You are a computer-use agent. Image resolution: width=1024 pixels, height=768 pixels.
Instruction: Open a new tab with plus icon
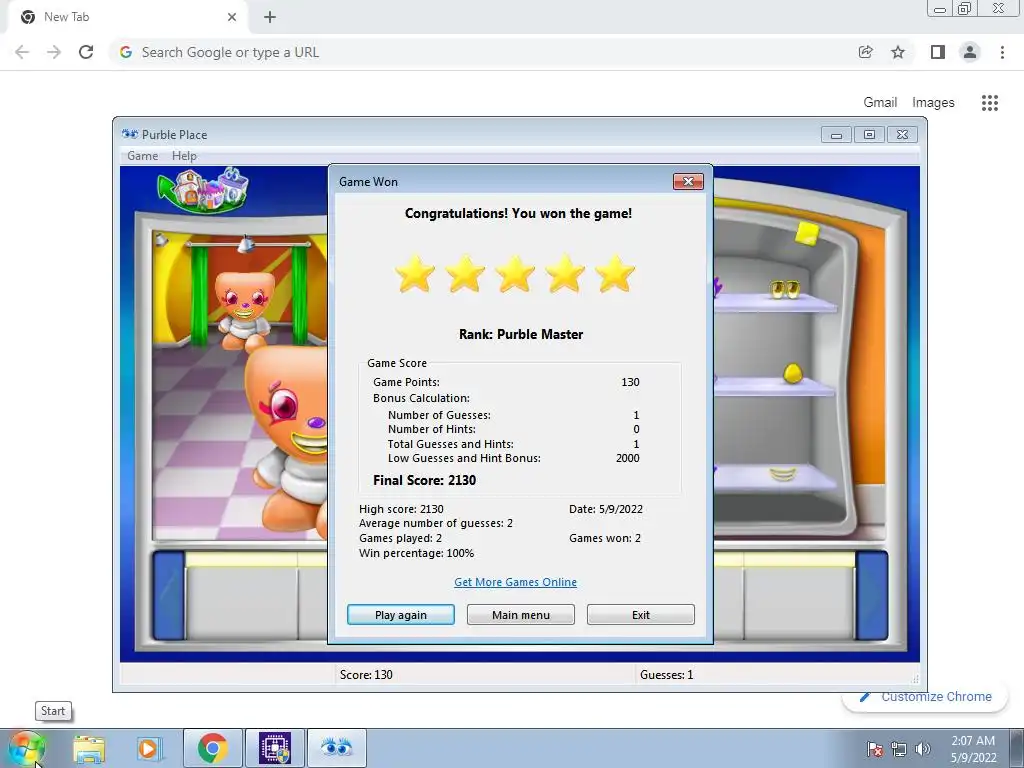coord(270,17)
